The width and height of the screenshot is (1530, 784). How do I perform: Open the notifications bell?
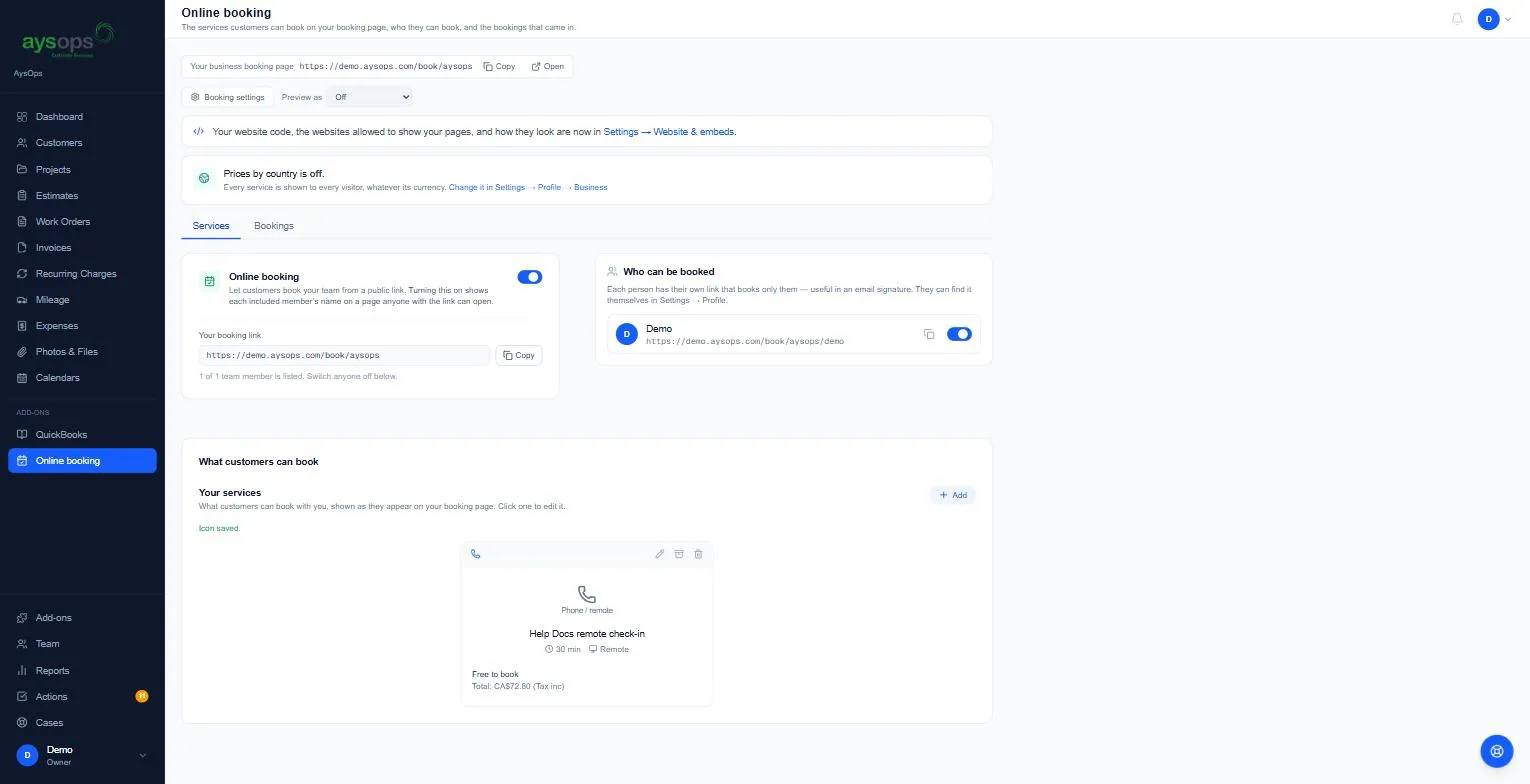point(1457,19)
